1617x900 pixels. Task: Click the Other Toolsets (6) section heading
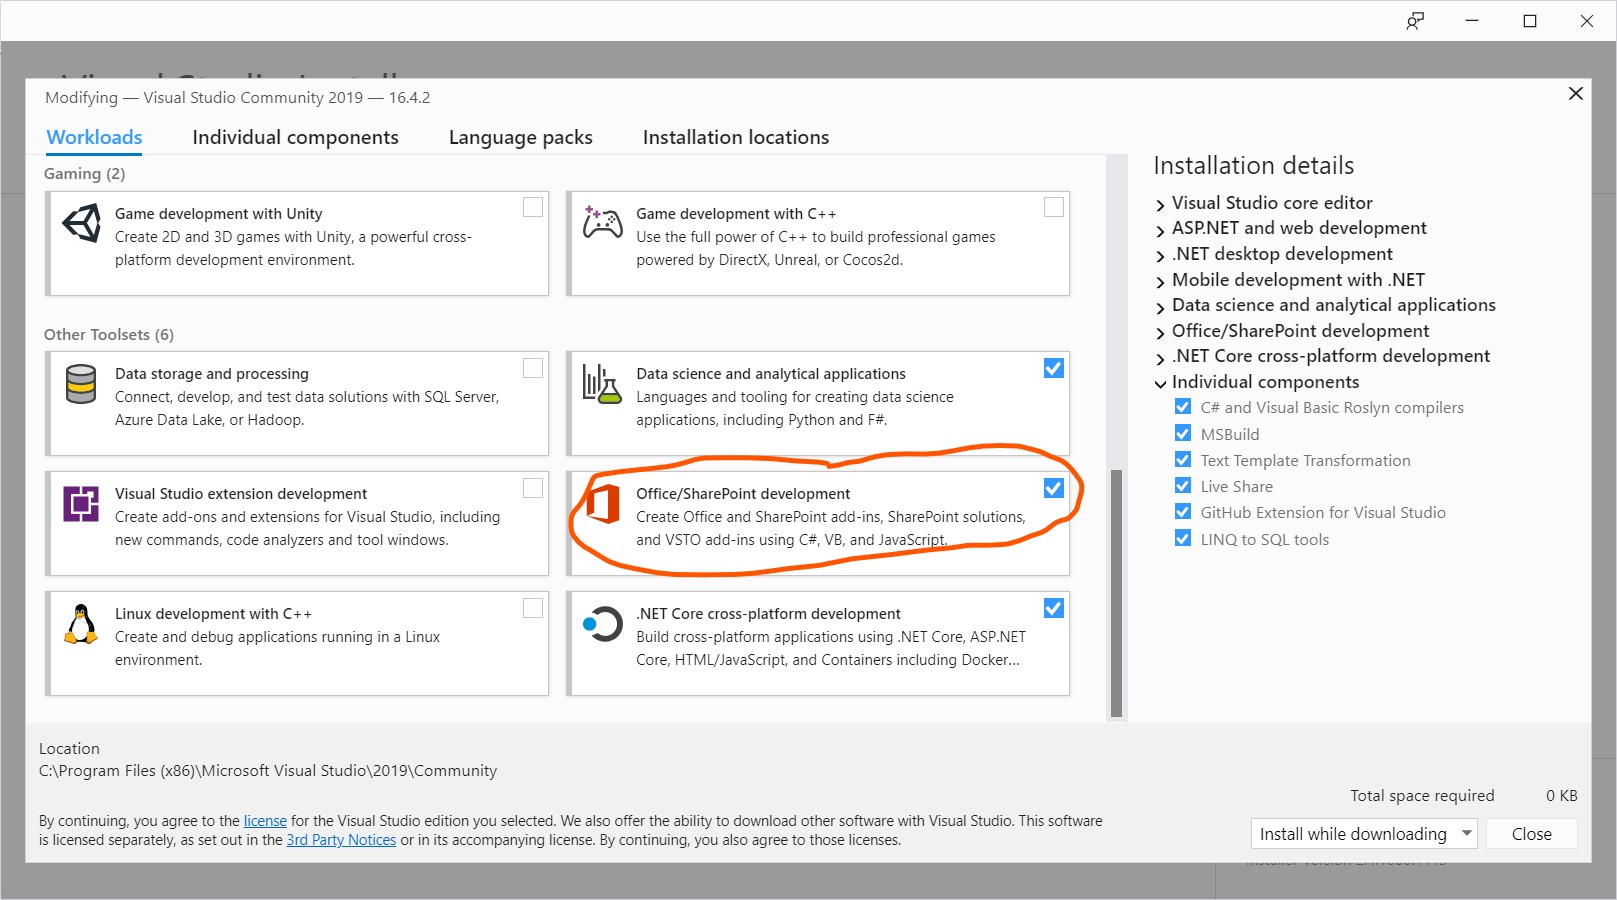tap(108, 334)
